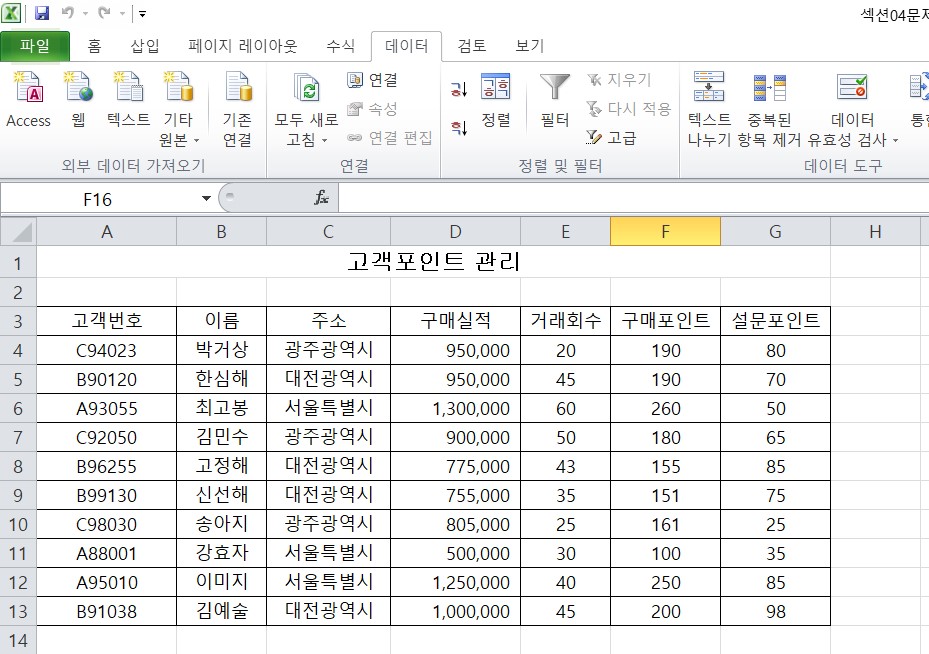This screenshot has width=929, height=654.
Task: Select column F header
Action: click(665, 232)
